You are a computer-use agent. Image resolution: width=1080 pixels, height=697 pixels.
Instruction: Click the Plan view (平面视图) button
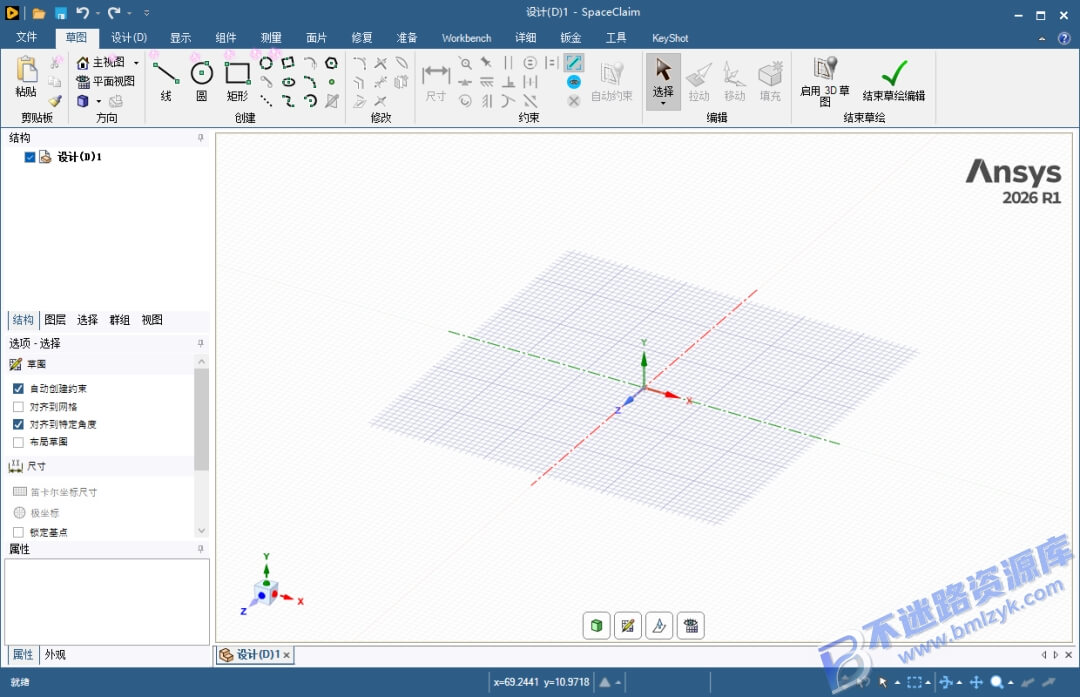tap(105, 81)
